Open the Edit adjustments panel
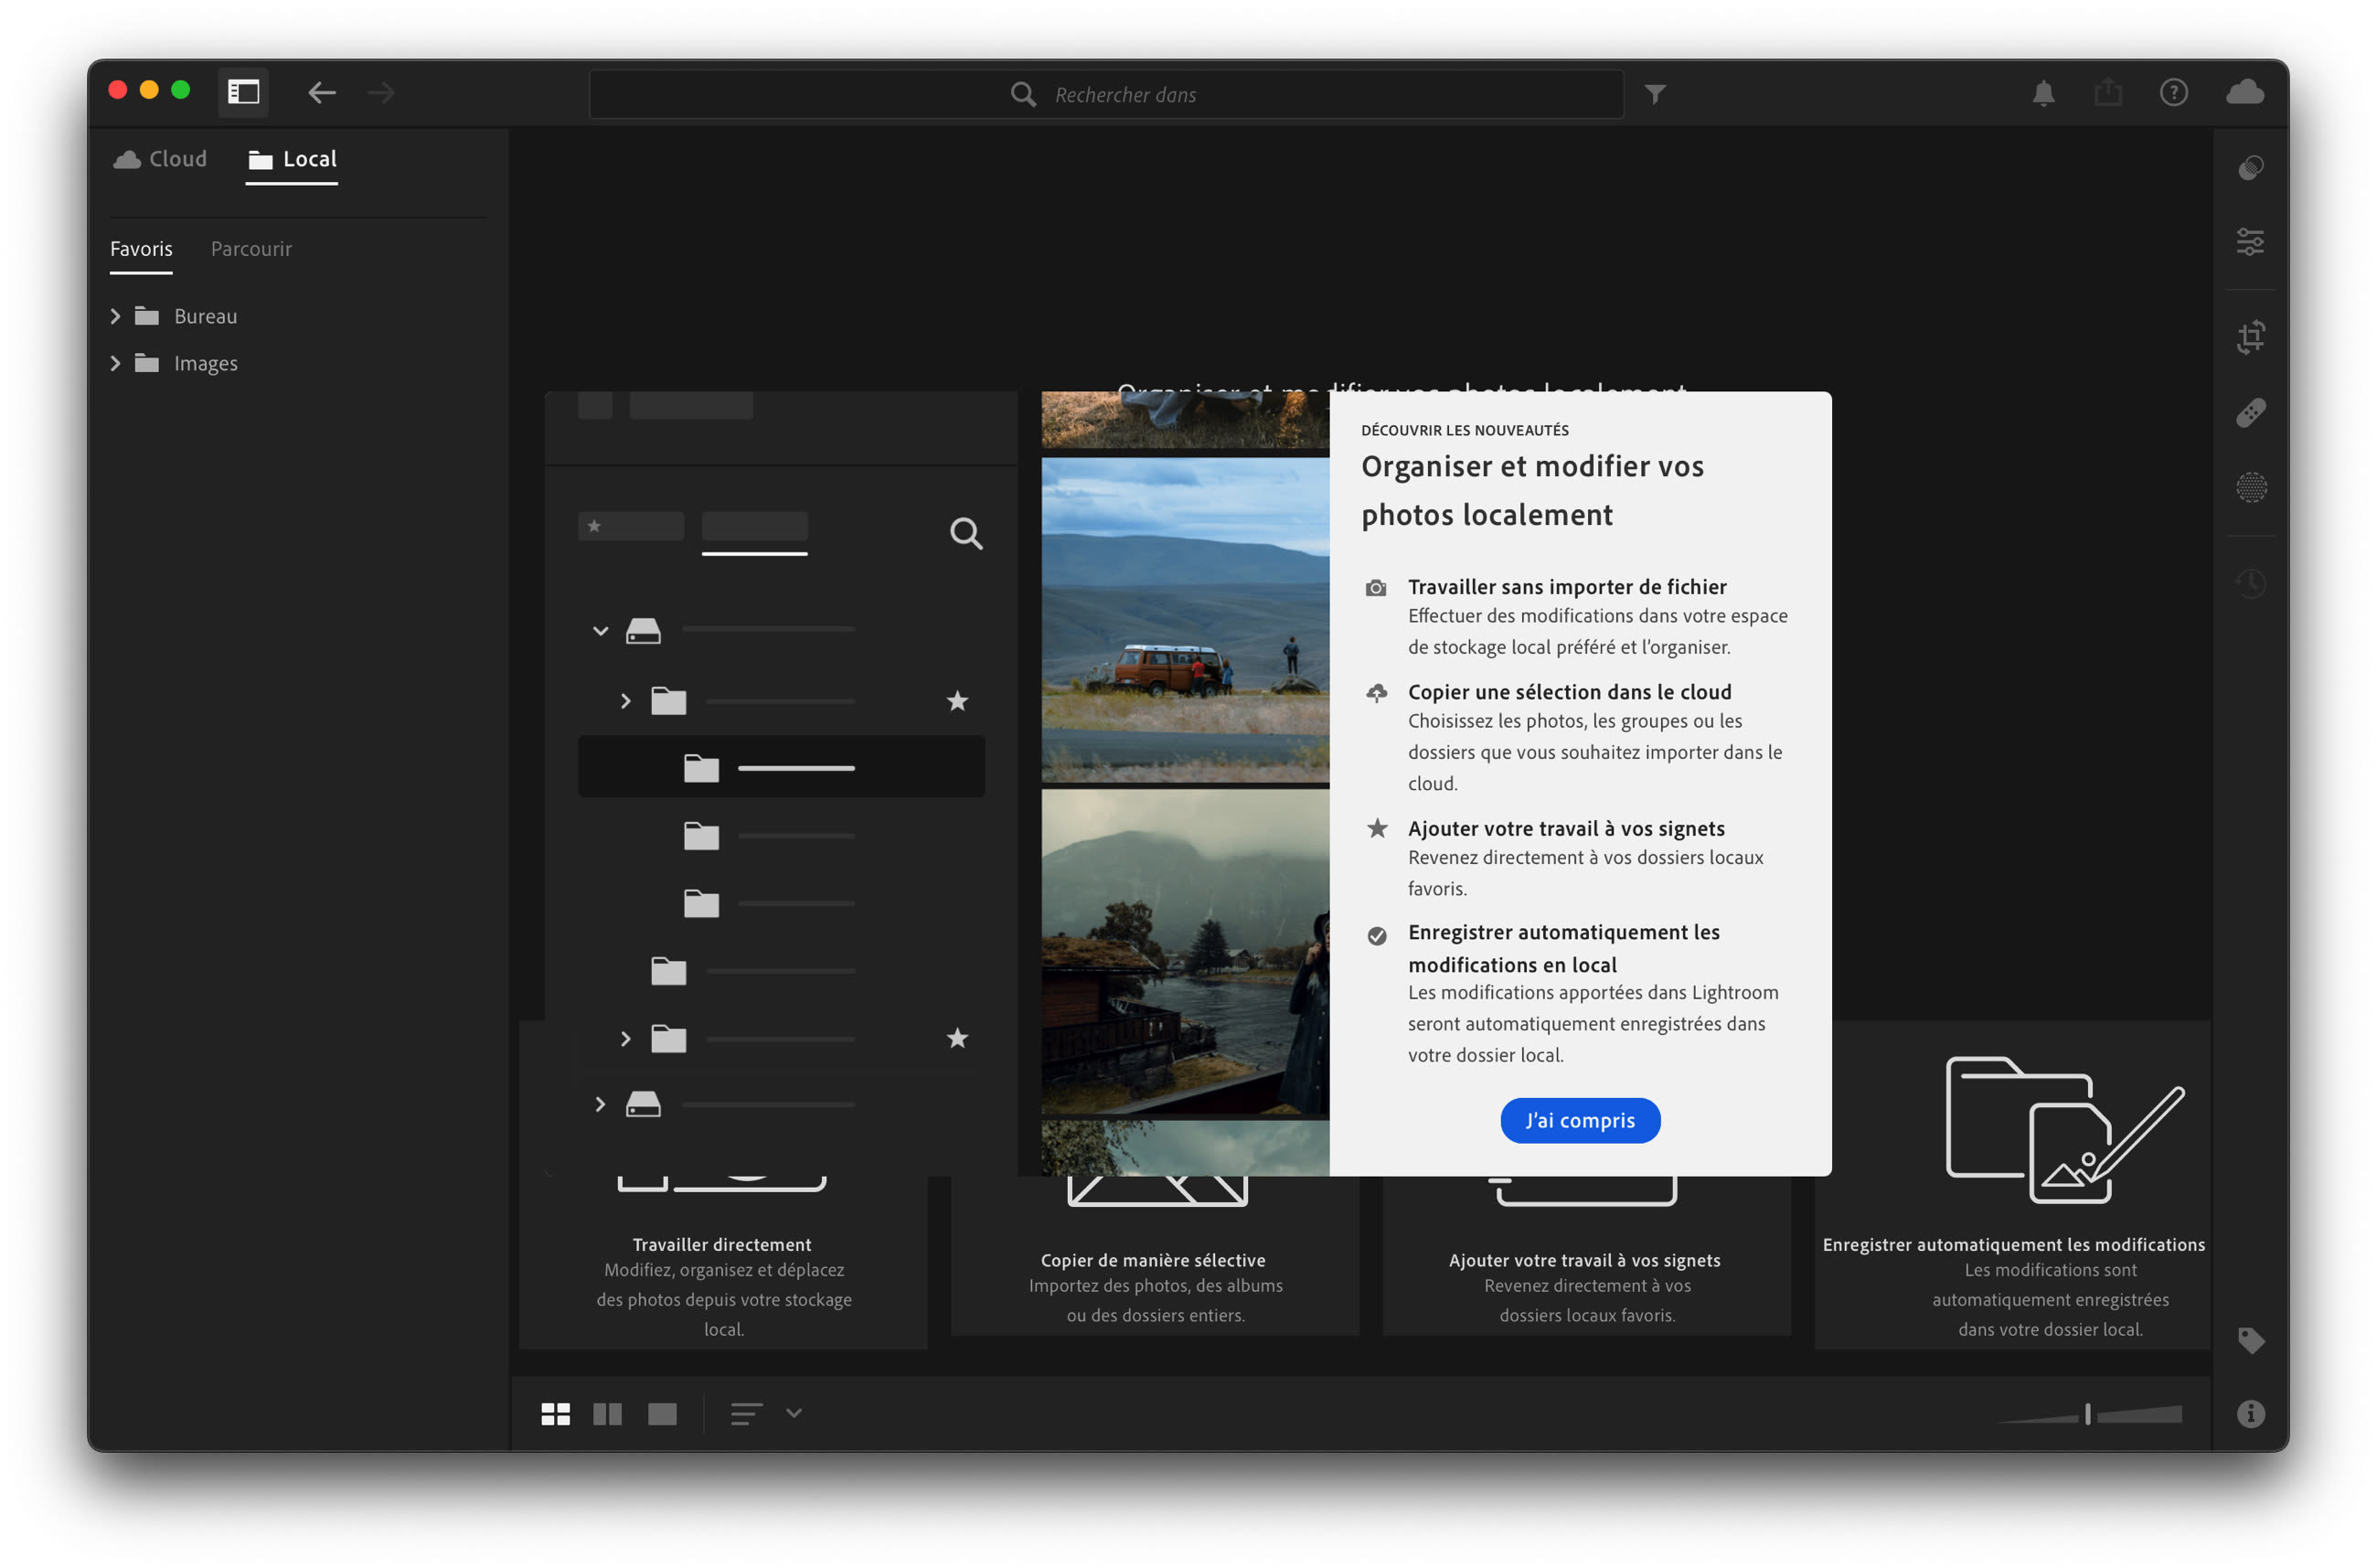This screenshot has height=1568, width=2377. (2250, 241)
